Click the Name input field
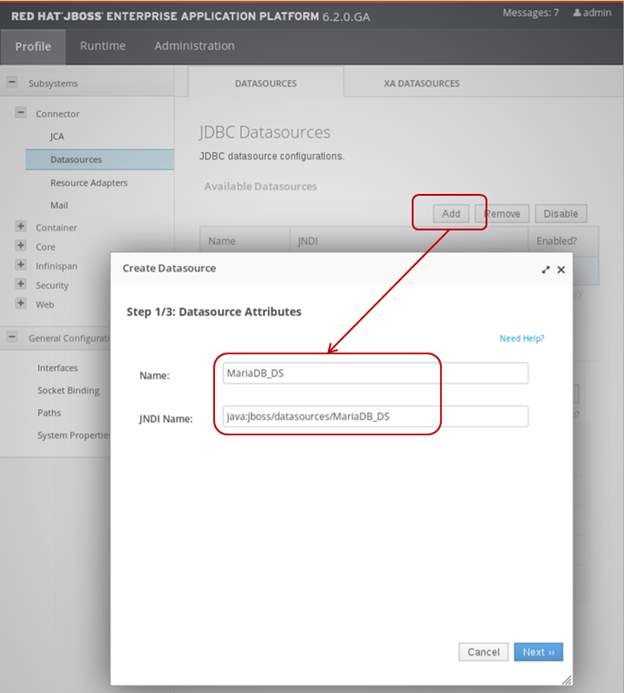 click(x=375, y=374)
